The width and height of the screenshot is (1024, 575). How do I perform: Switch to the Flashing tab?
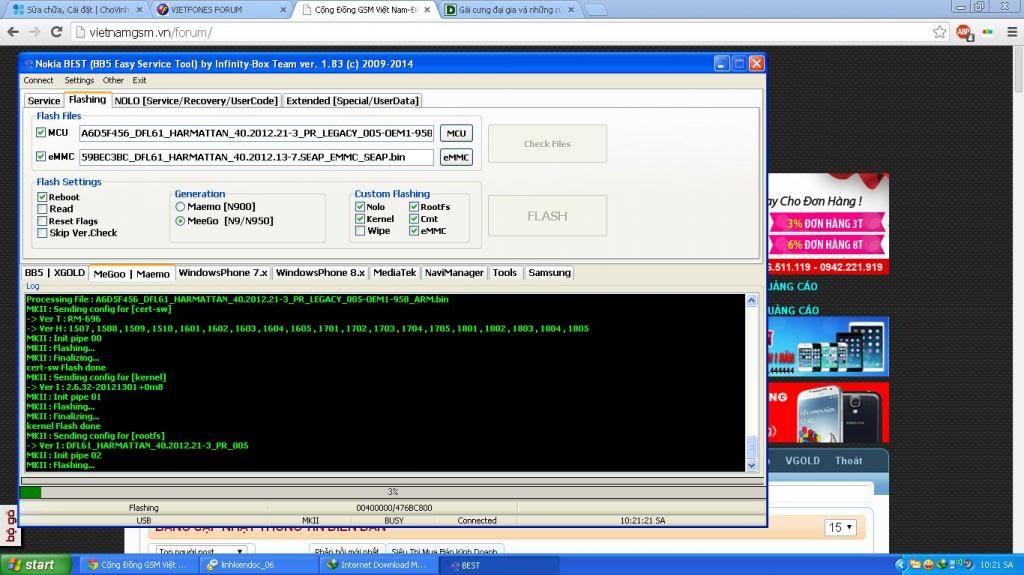pos(88,99)
